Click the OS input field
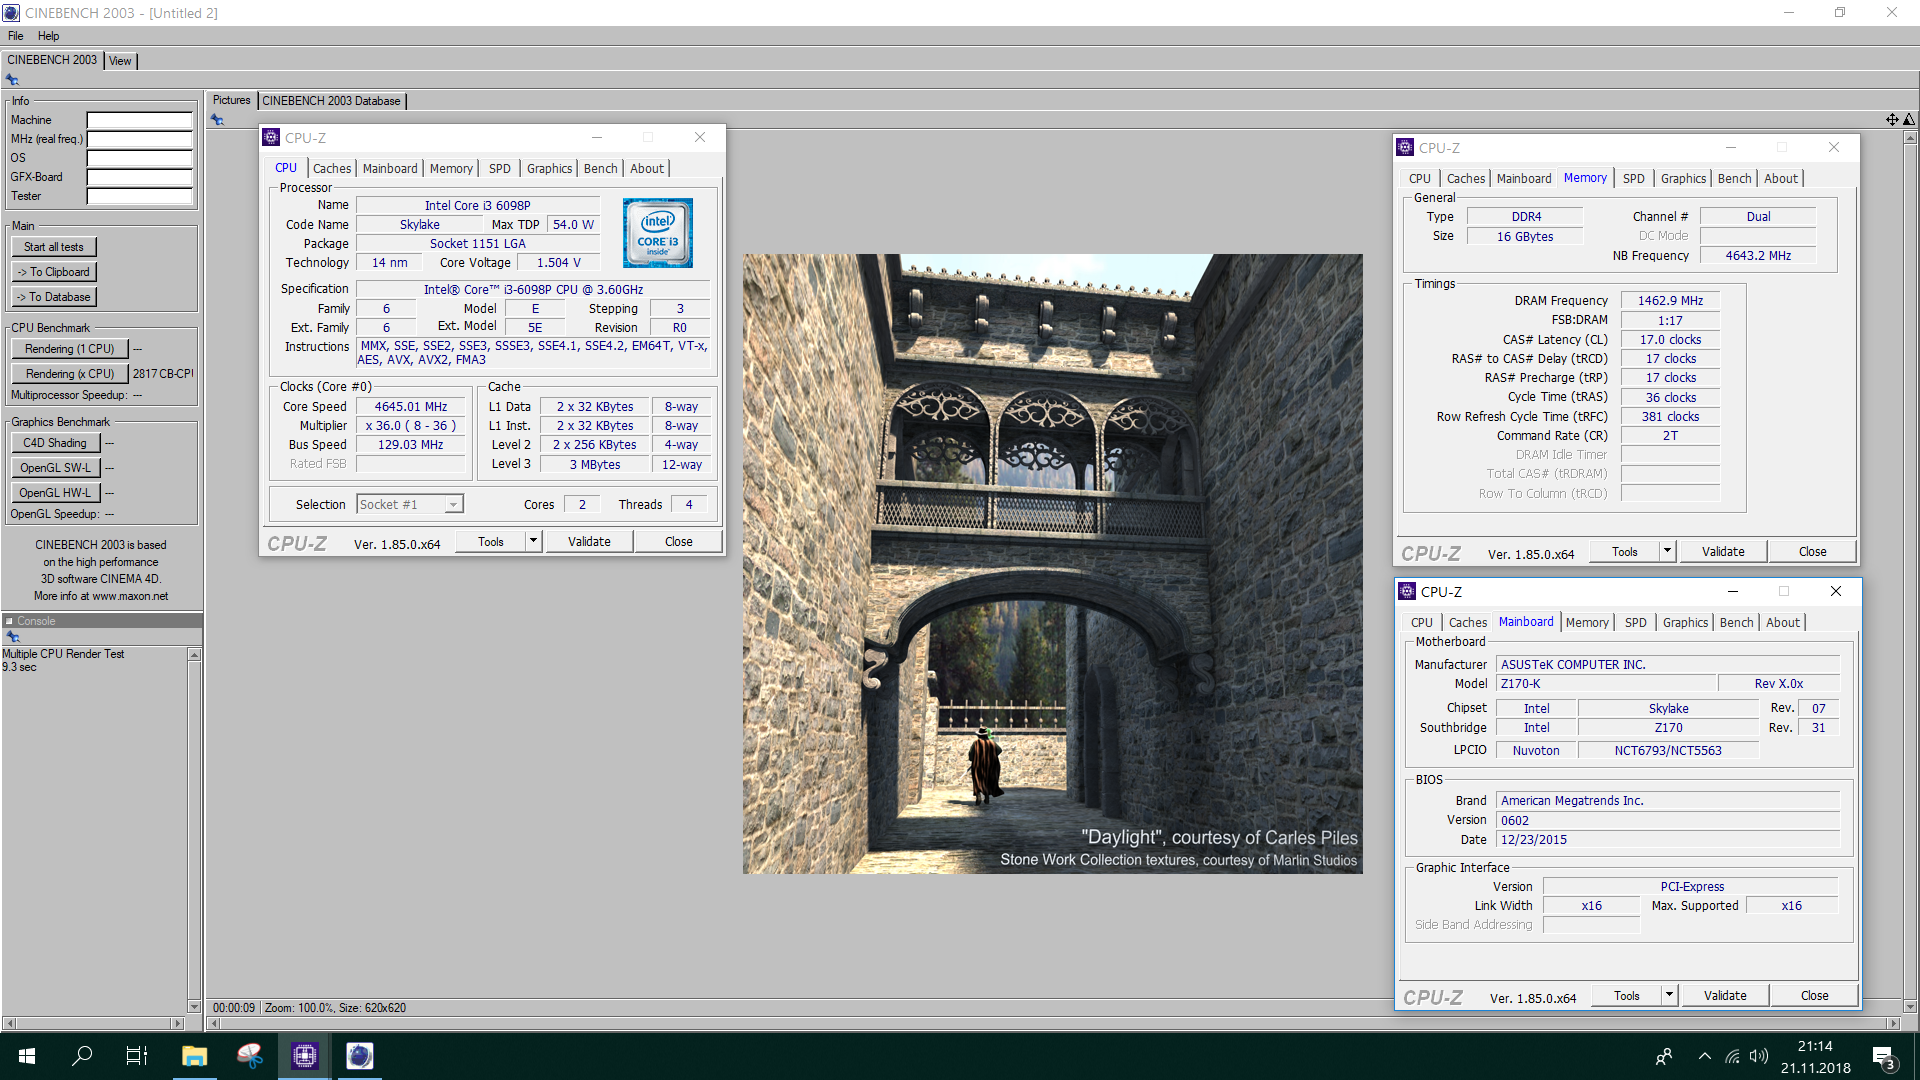 click(139, 158)
